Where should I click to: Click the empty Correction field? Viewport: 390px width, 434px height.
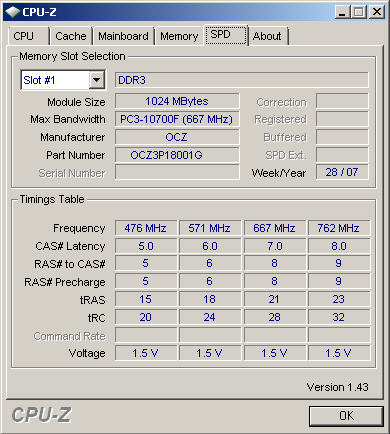342,101
